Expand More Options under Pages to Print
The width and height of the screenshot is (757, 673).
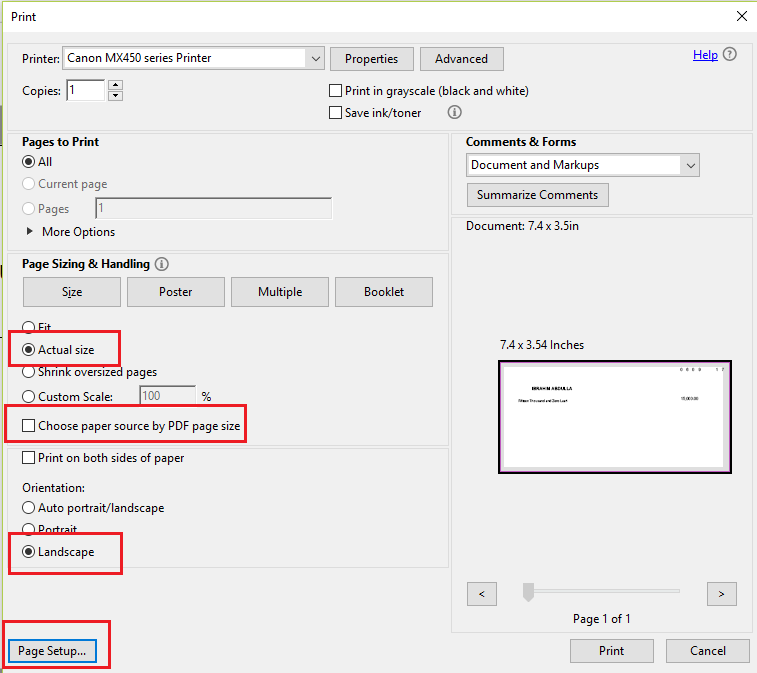29,232
